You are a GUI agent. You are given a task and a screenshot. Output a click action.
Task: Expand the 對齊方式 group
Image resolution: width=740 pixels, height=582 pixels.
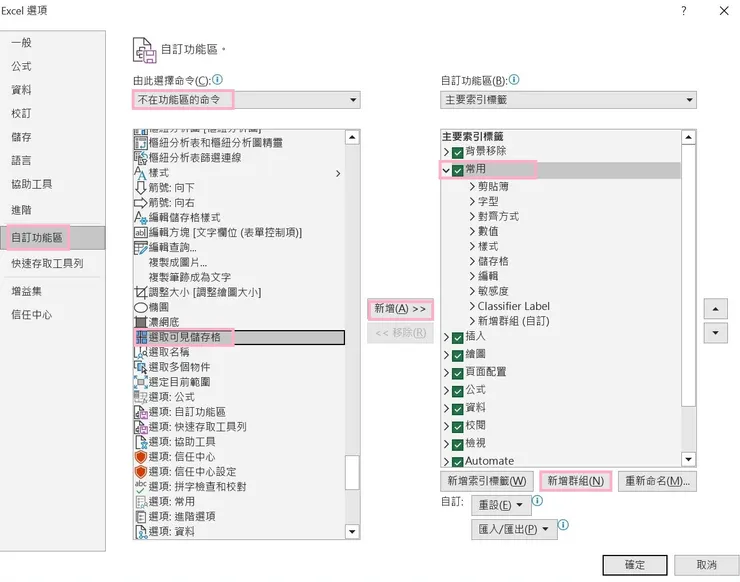click(472, 217)
